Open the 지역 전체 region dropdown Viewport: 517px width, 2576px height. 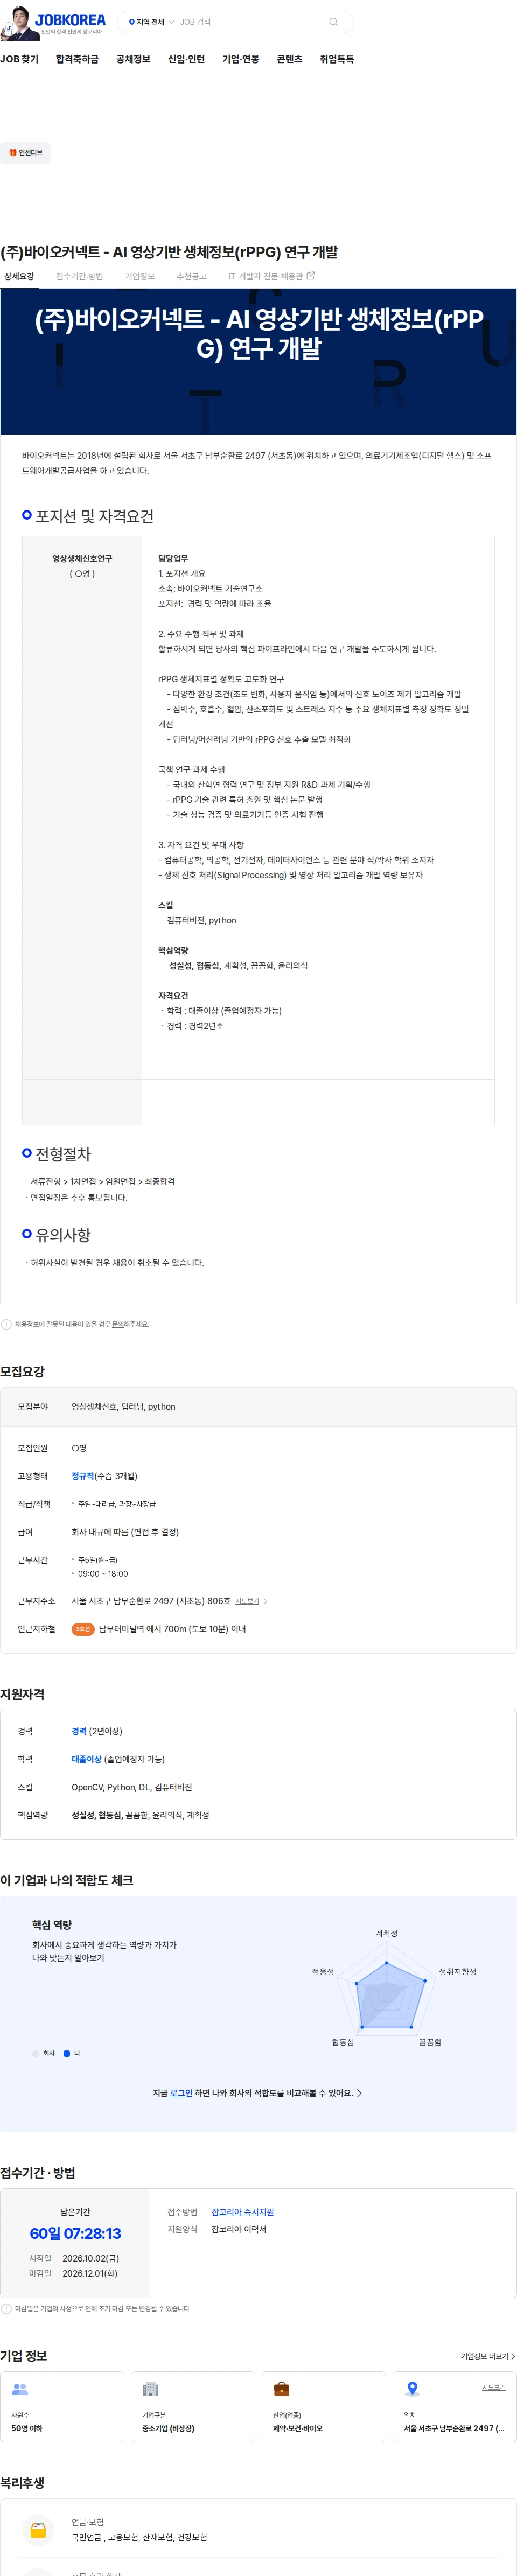pyautogui.click(x=151, y=22)
